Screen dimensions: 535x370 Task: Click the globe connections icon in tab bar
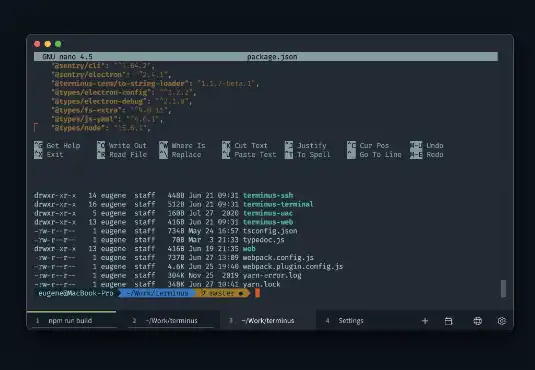point(478,321)
